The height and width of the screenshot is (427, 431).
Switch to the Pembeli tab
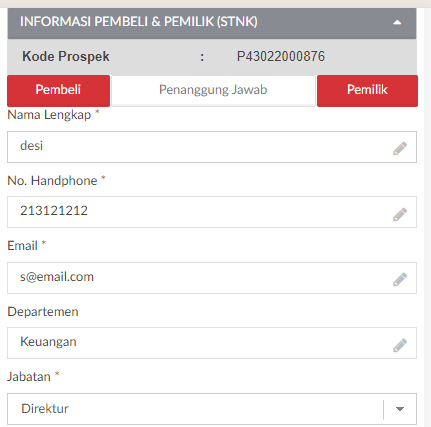(58, 90)
